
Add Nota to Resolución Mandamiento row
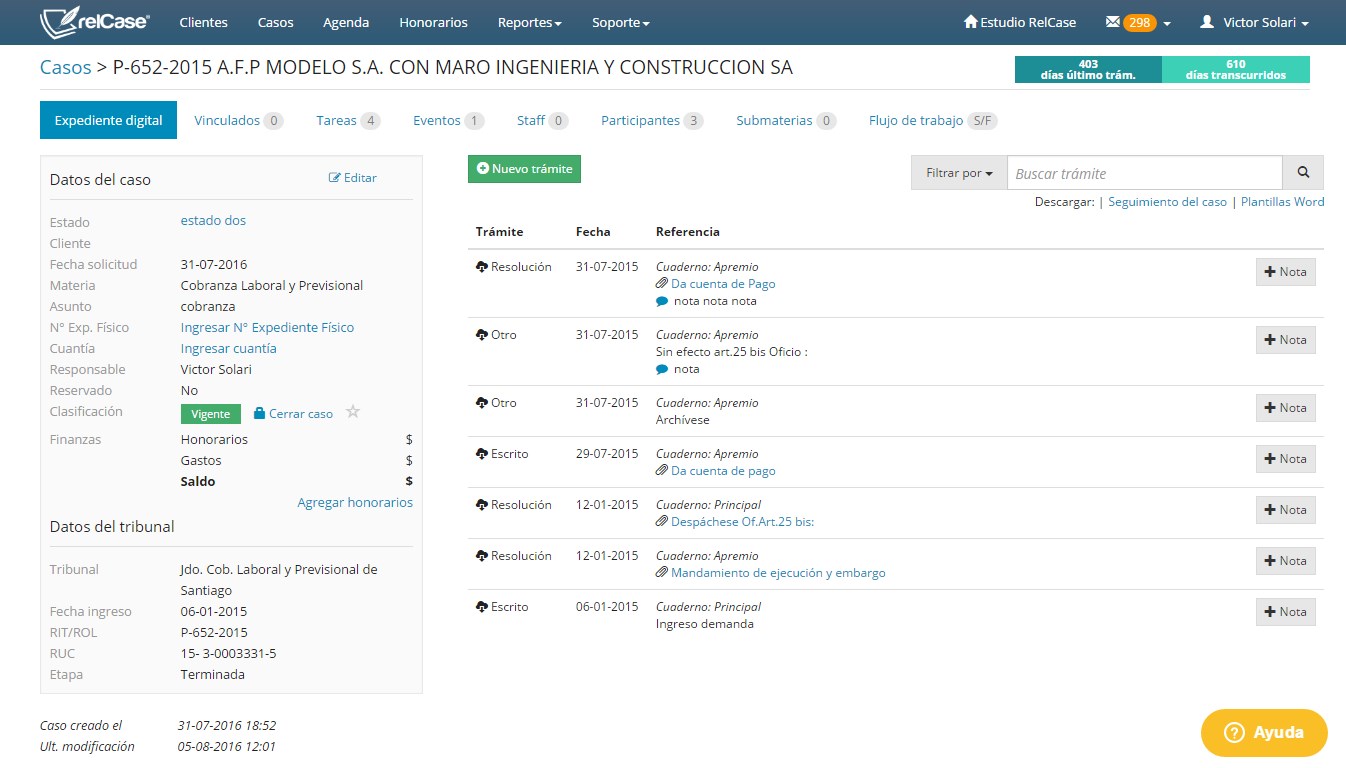(x=1285, y=561)
